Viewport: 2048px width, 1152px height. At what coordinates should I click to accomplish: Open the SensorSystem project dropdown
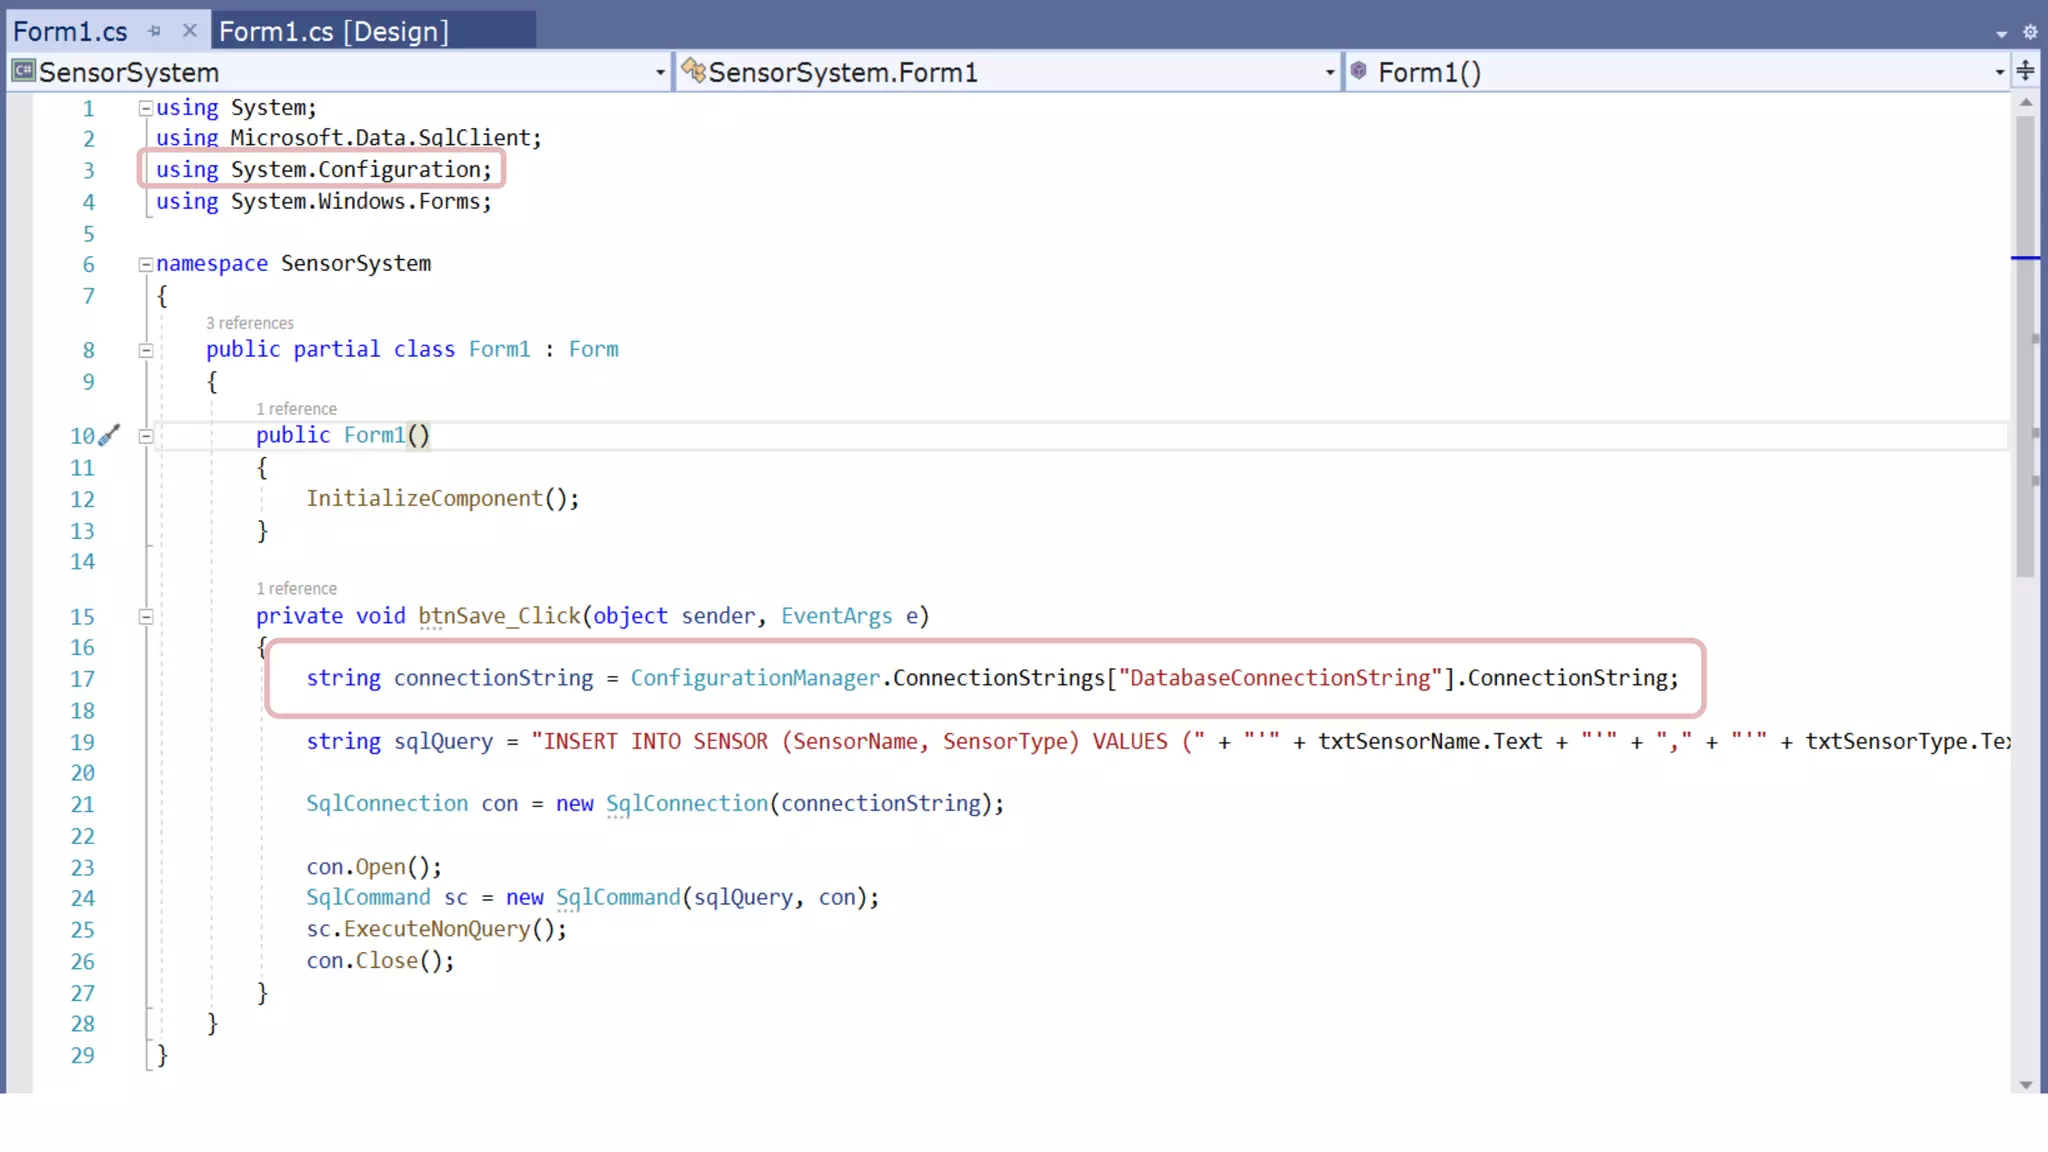click(x=660, y=72)
